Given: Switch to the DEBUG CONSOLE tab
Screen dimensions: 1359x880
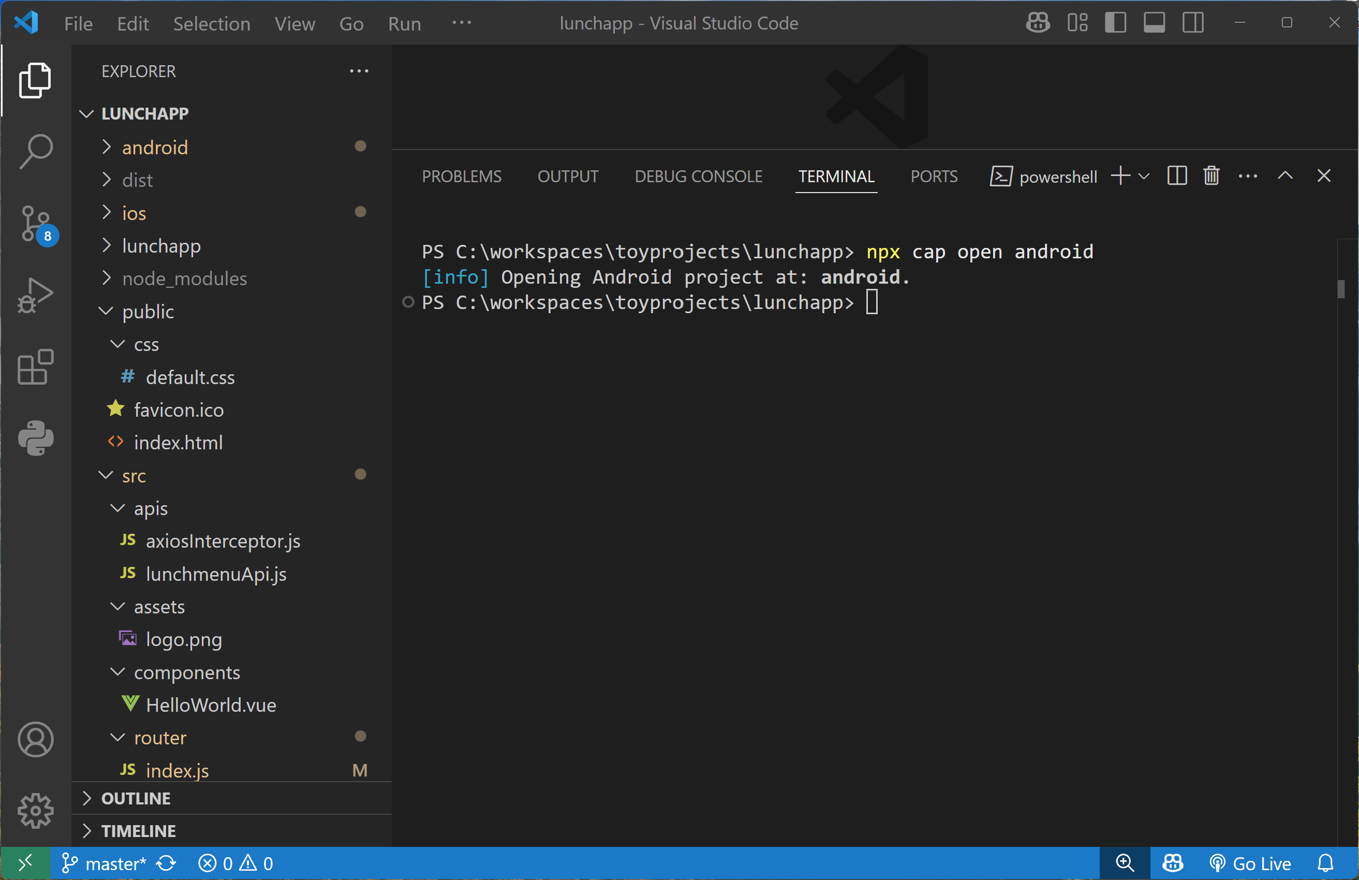Looking at the screenshot, I should click(698, 176).
